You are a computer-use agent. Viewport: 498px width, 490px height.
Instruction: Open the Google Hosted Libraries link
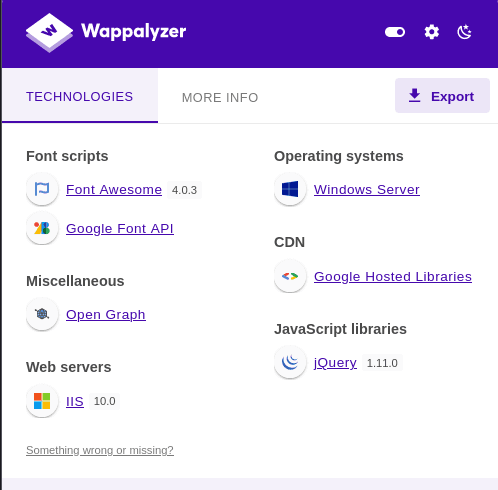tap(393, 277)
